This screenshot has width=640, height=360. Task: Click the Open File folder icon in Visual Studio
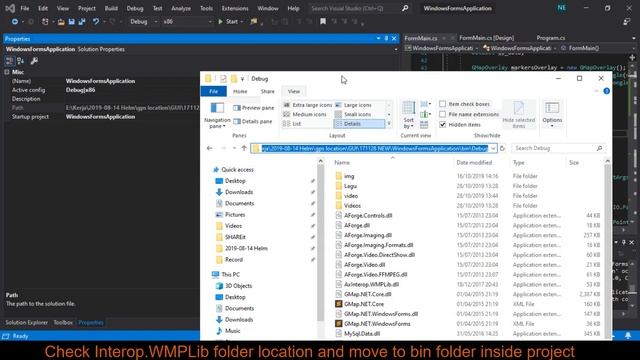[x=61, y=22]
